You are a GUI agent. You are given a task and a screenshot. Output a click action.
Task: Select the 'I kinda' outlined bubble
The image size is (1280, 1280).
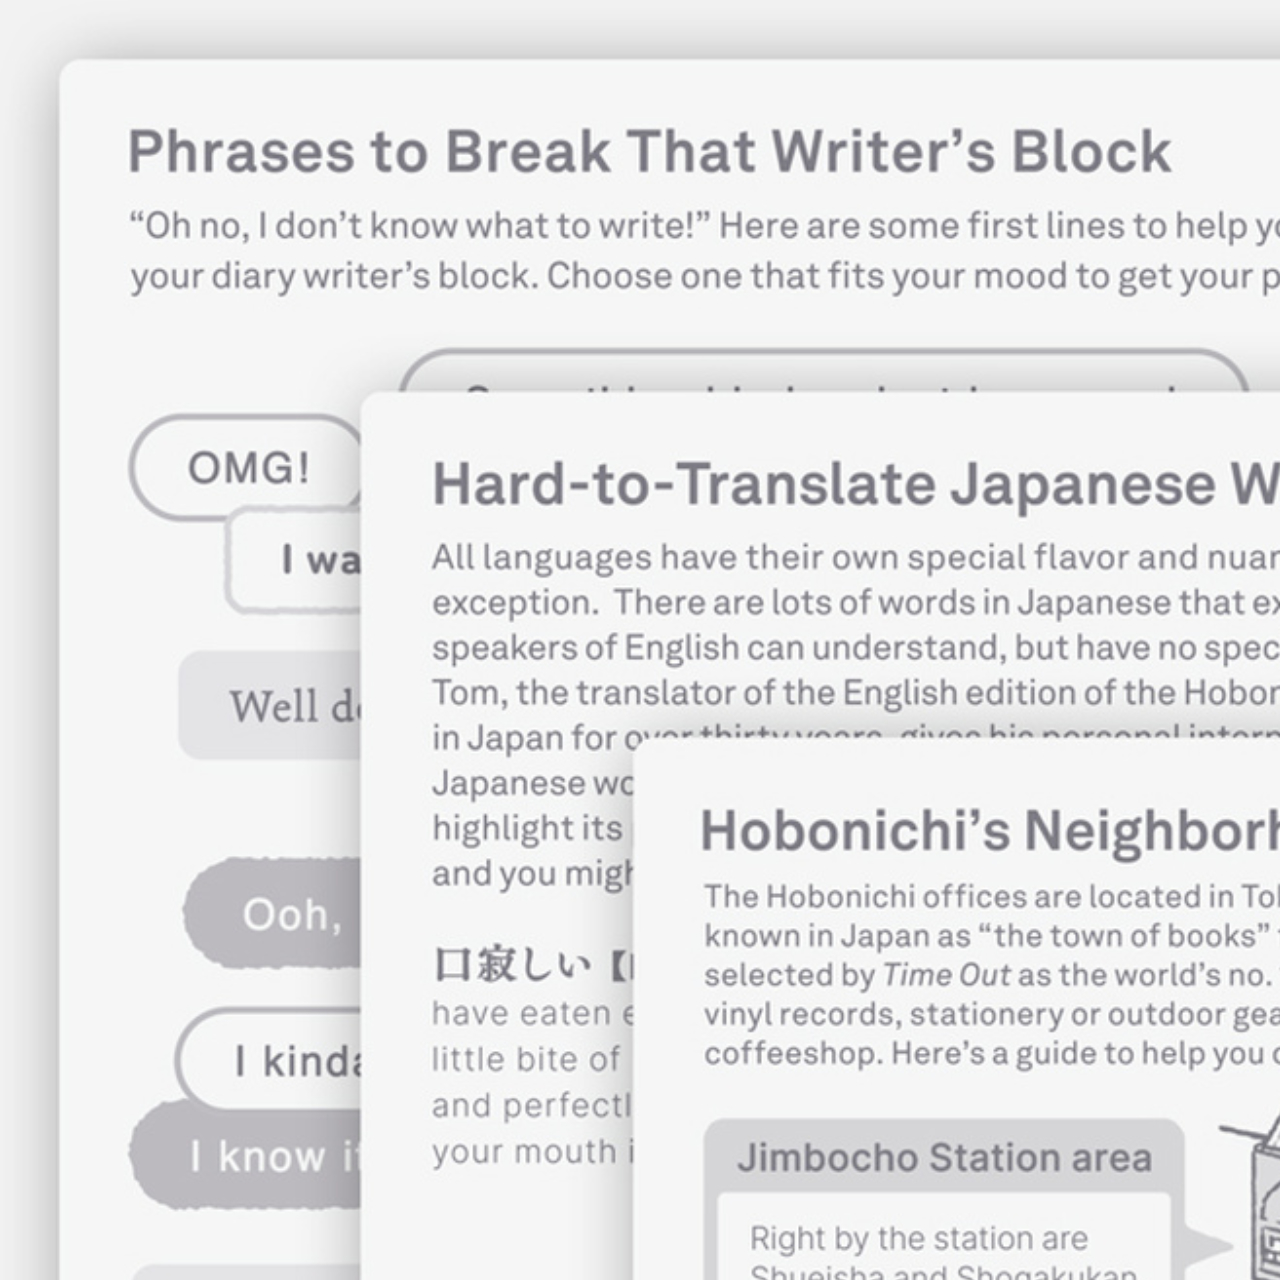point(268,1061)
